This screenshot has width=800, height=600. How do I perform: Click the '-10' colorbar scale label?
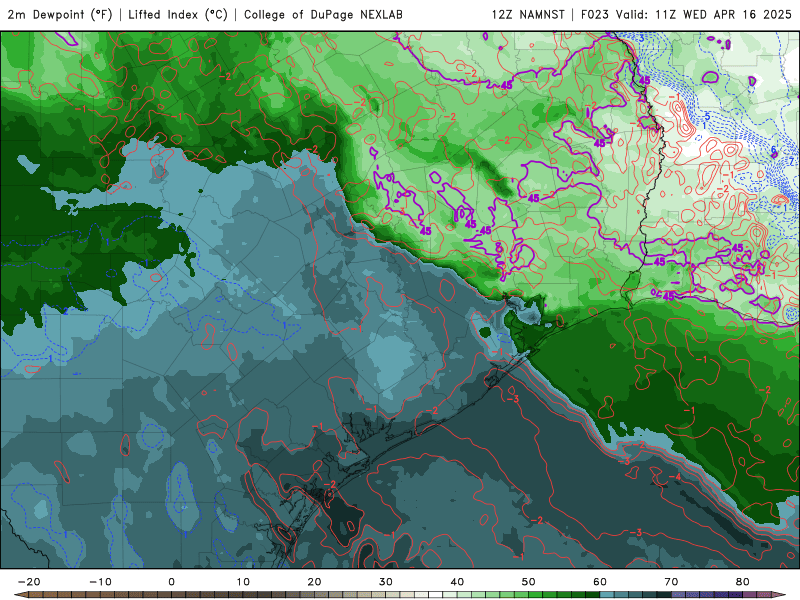[x=100, y=582]
